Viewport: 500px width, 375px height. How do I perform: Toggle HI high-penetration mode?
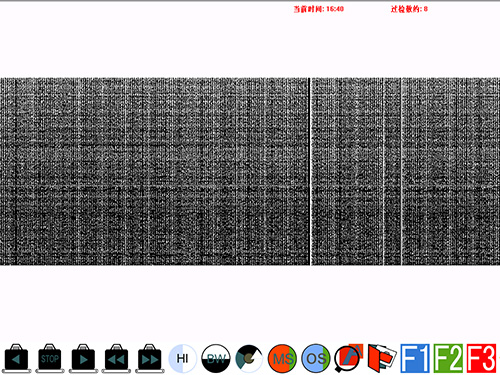click(183, 358)
